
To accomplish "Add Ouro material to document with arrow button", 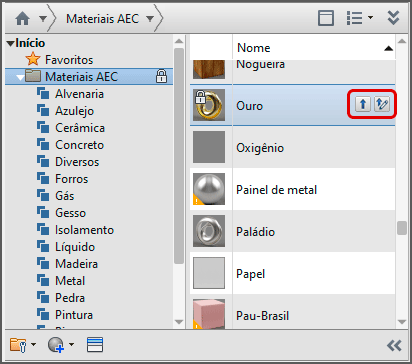I will click(x=363, y=104).
